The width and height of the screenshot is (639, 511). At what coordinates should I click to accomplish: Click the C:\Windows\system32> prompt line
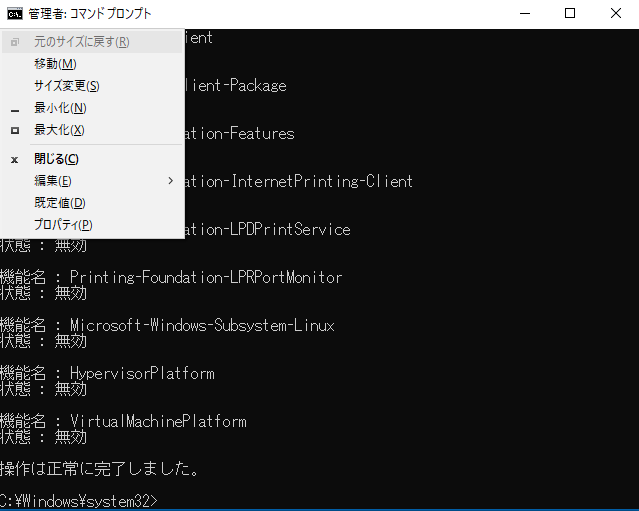click(x=78, y=501)
